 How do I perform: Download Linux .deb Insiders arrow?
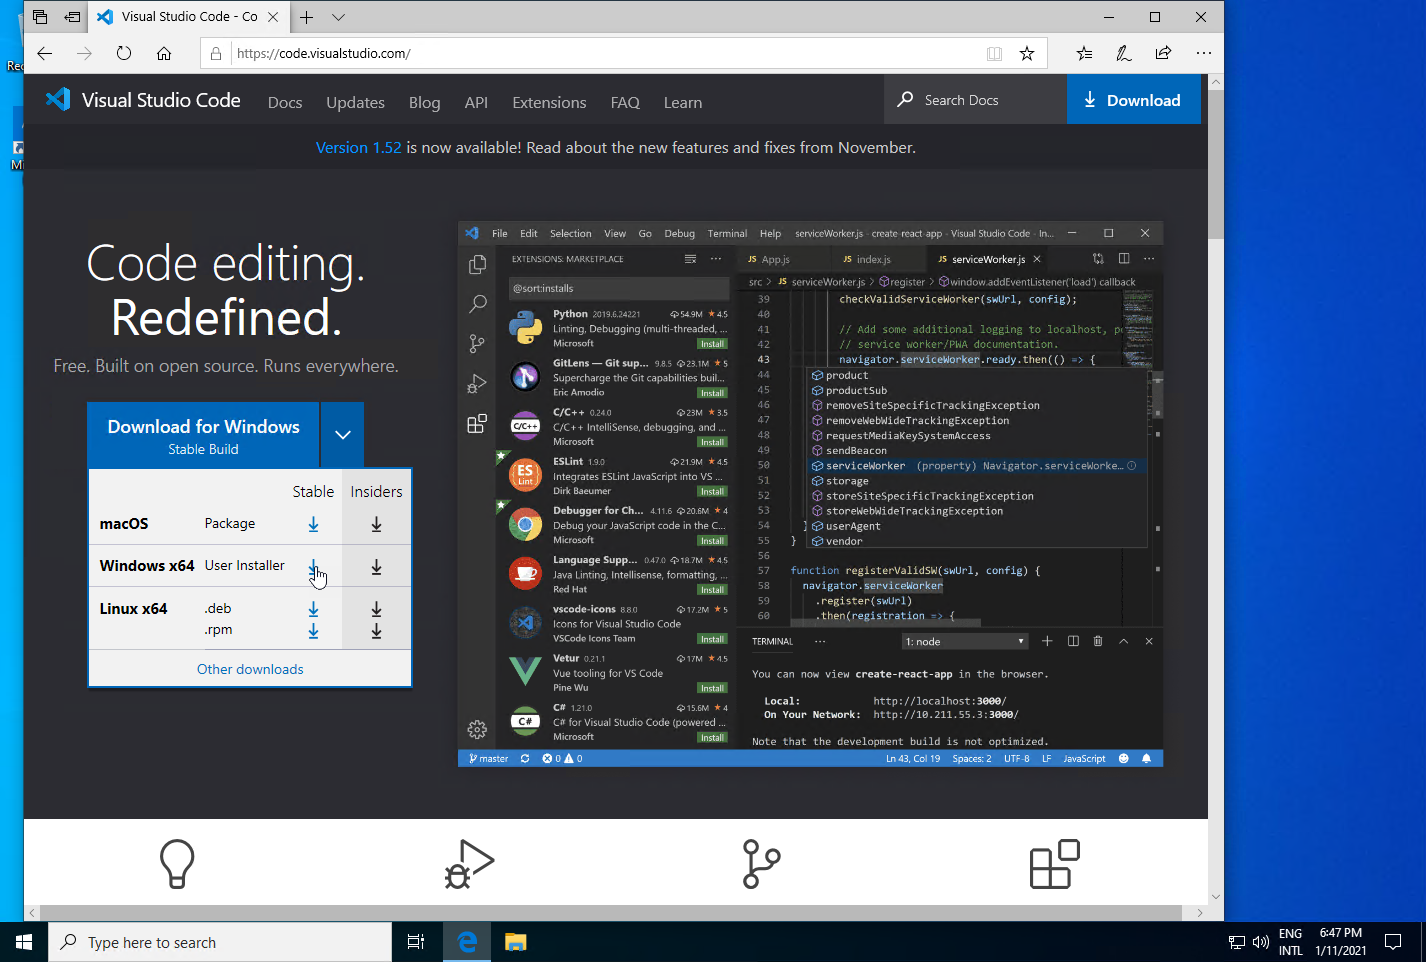point(376,609)
